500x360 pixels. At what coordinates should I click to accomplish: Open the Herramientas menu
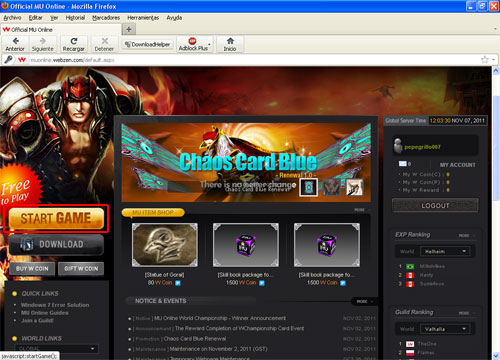click(143, 18)
